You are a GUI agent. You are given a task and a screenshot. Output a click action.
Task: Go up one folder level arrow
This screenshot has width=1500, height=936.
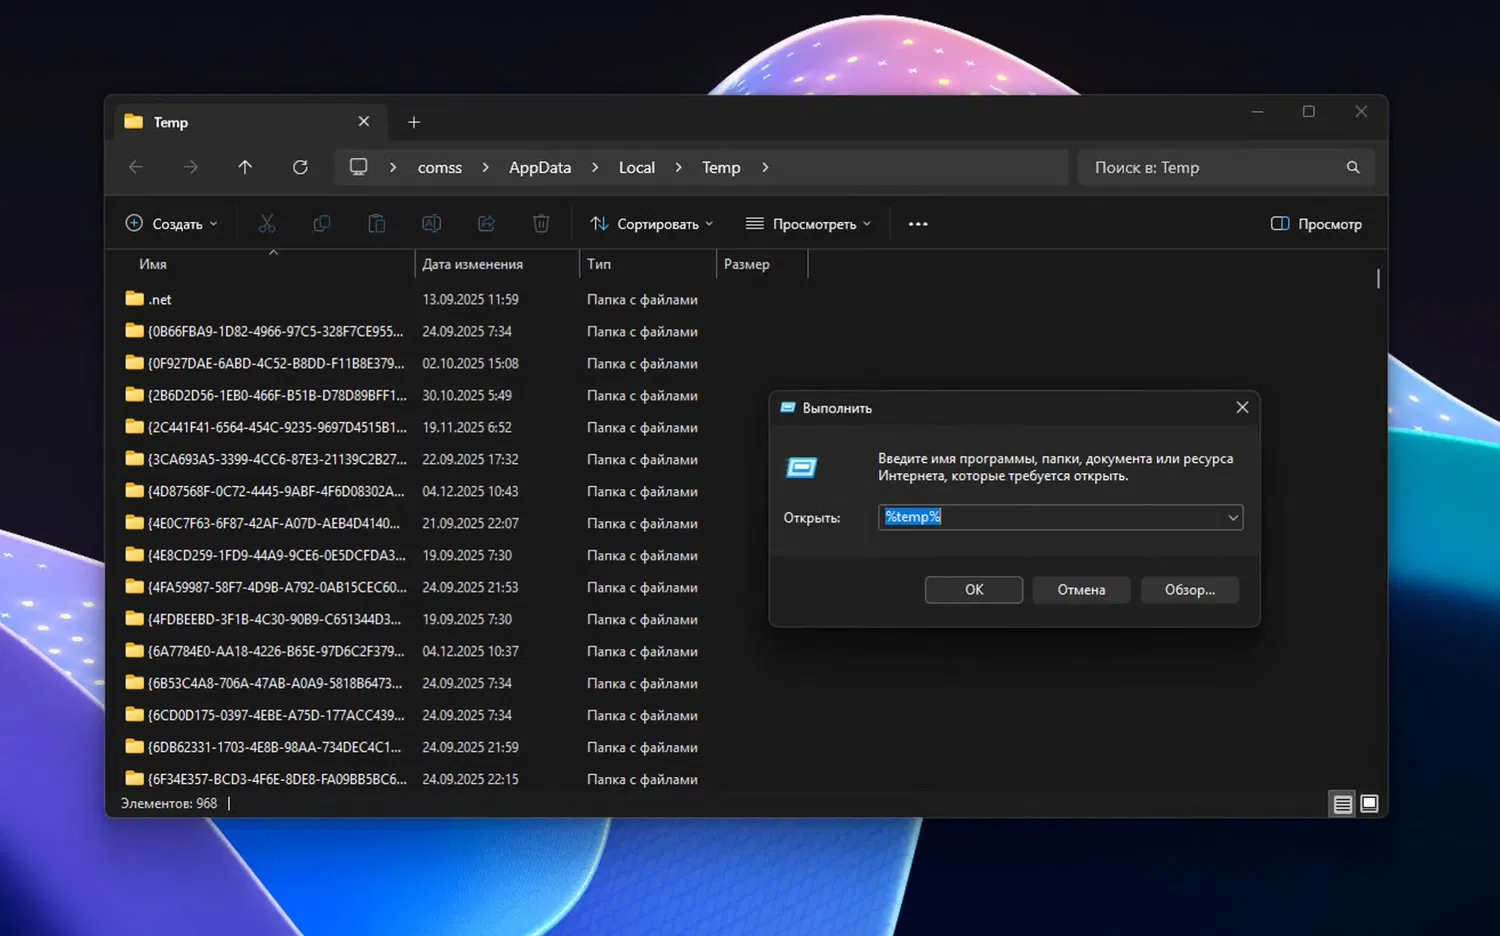(x=245, y=168)
